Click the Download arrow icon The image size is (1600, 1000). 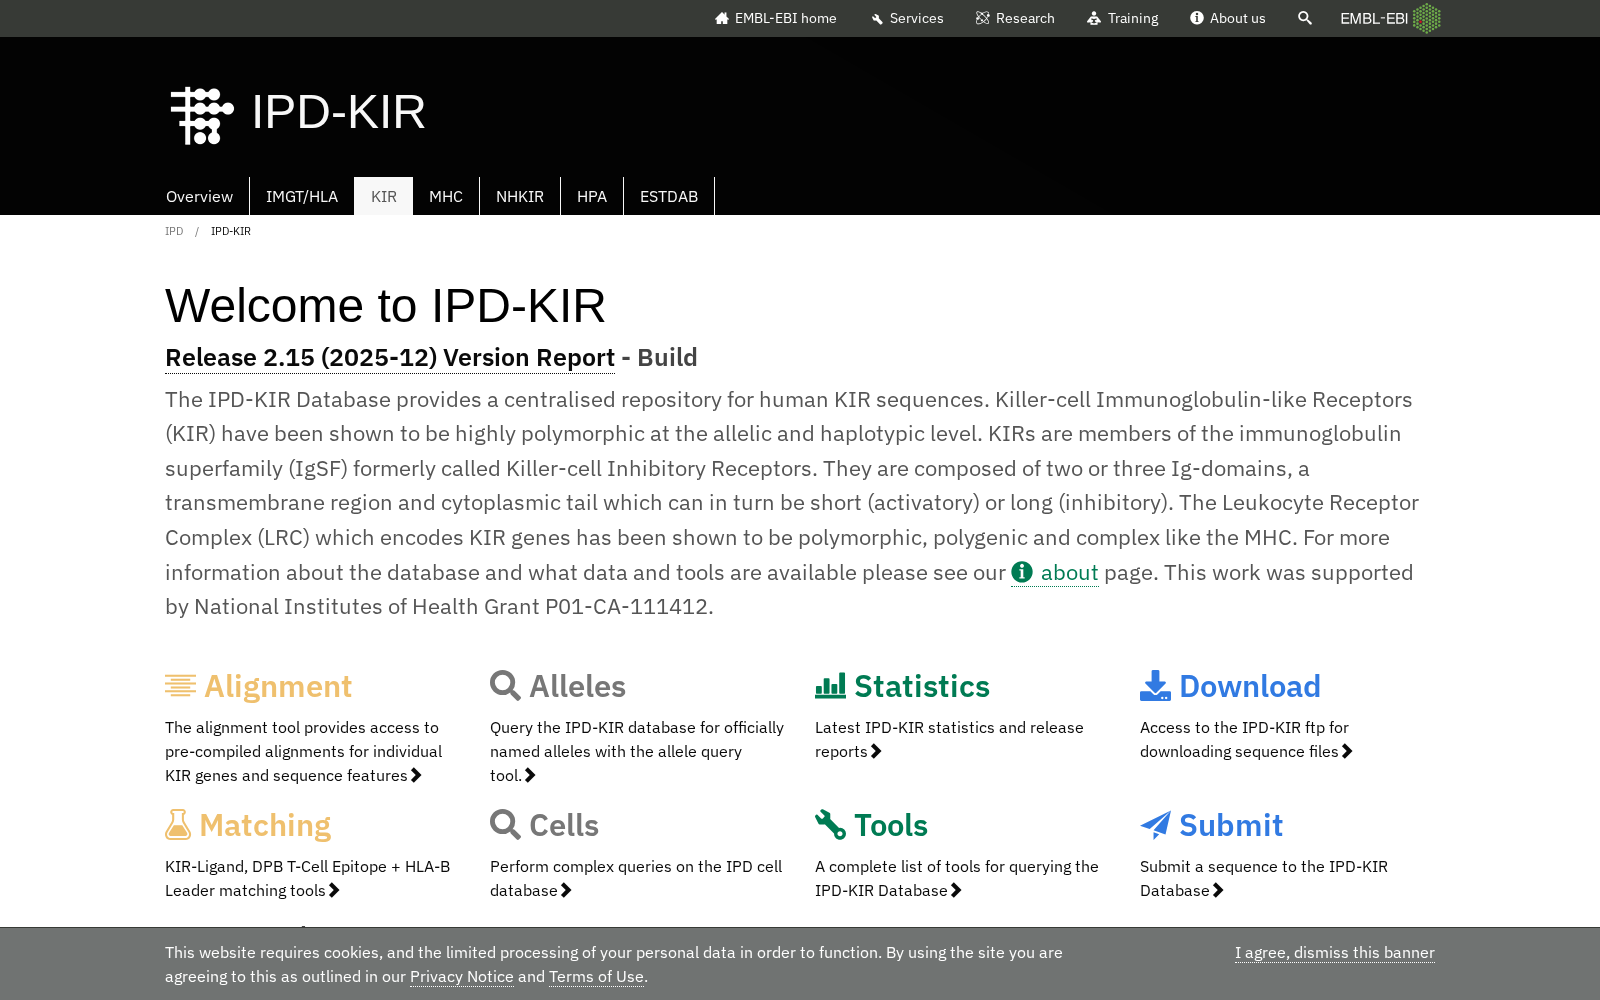click(1155, 686)
